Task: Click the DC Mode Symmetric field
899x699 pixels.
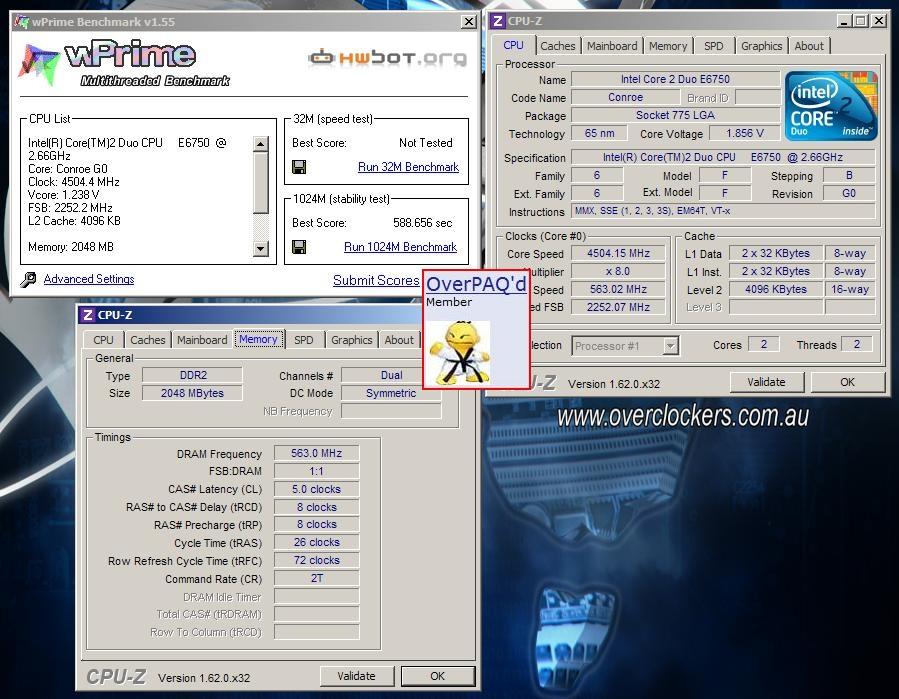Action: click(x=392, y=393)
